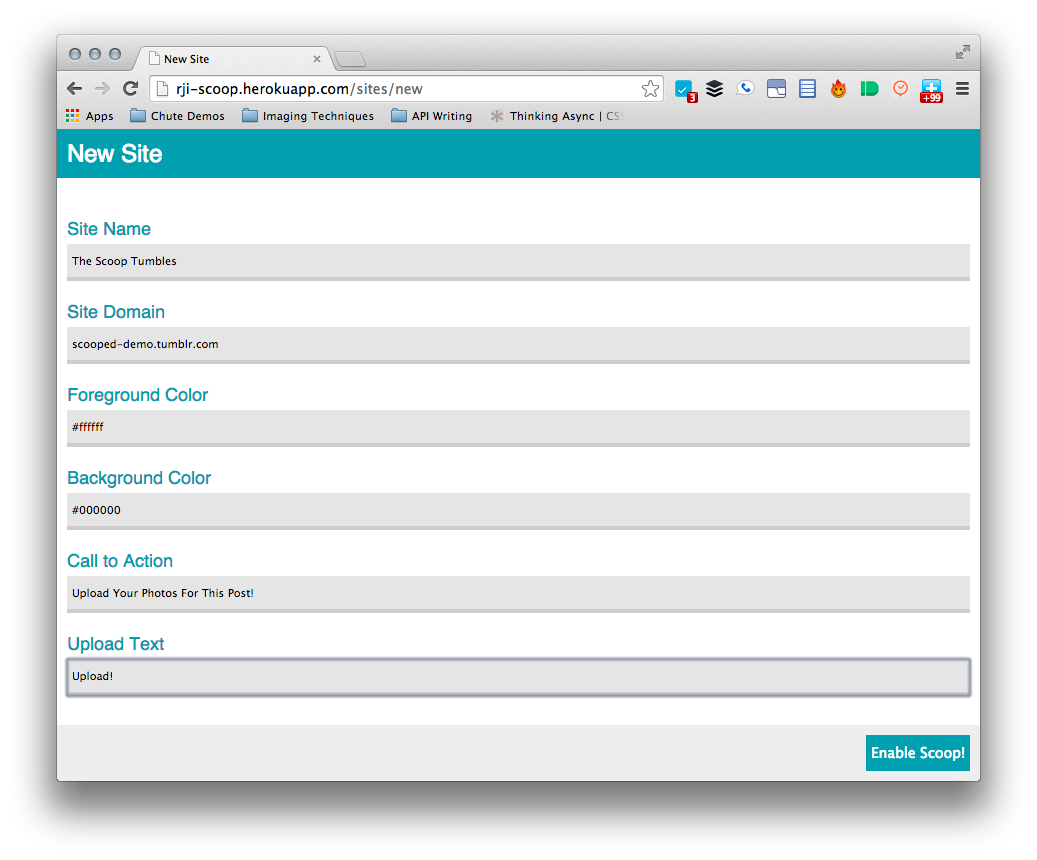The width and height of the screenshot is (1037, 860).
Task: Open a new tab with the blank tab button
Action: pos(350,60)
